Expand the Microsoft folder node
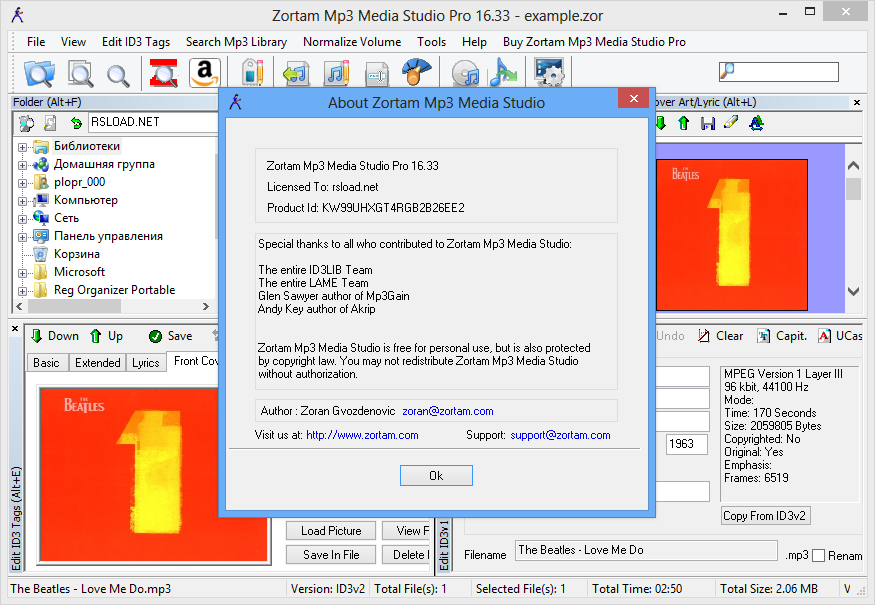Viewport: 875px width, 605px height. (22, 273)
